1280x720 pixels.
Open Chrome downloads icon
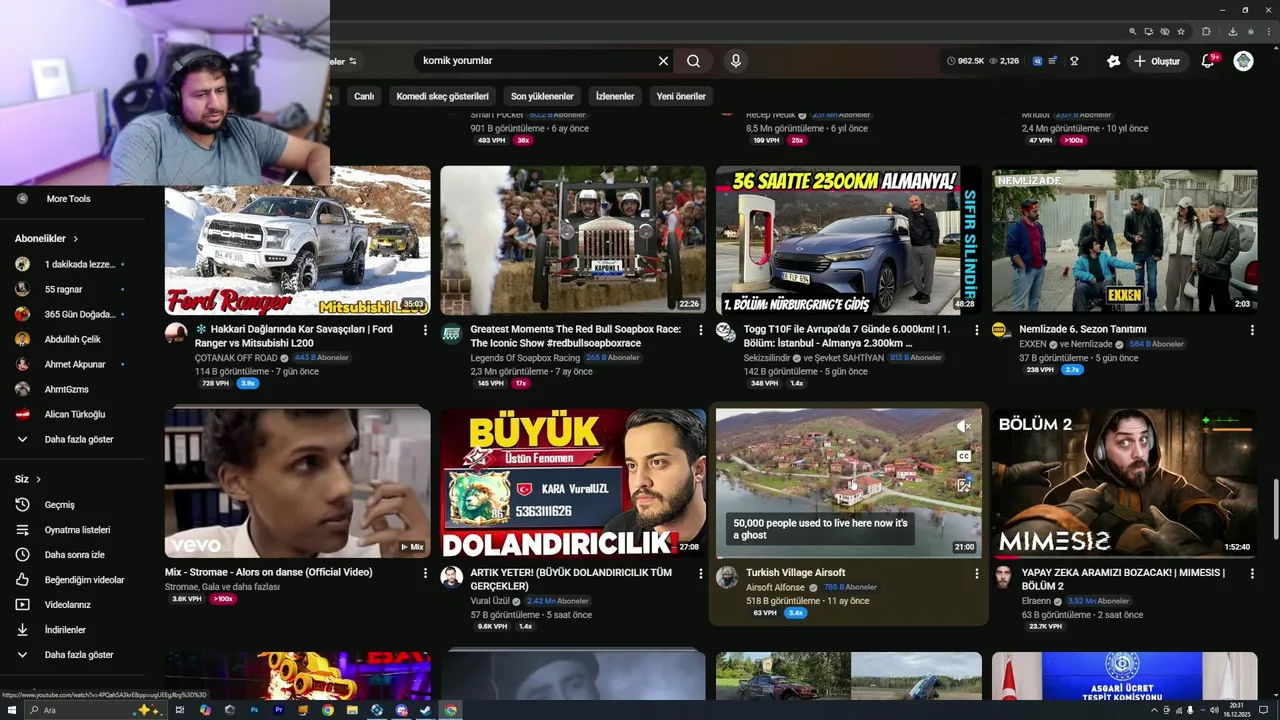[x=1232, y=32]
